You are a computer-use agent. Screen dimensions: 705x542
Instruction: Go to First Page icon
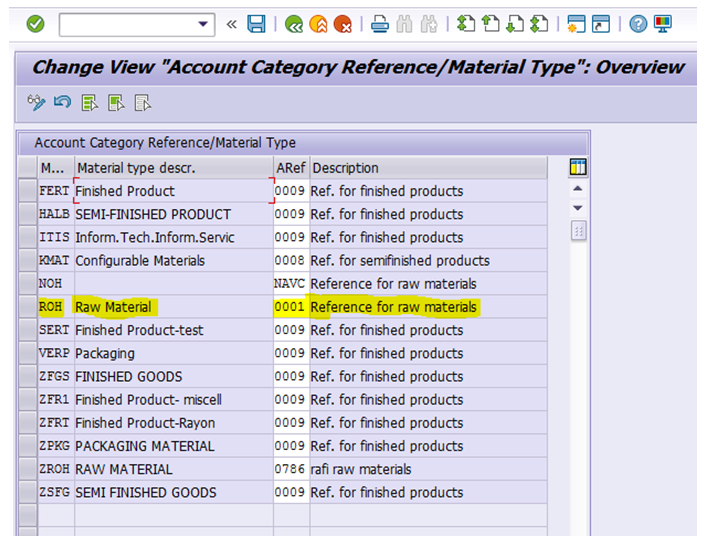tap(466, 23)
